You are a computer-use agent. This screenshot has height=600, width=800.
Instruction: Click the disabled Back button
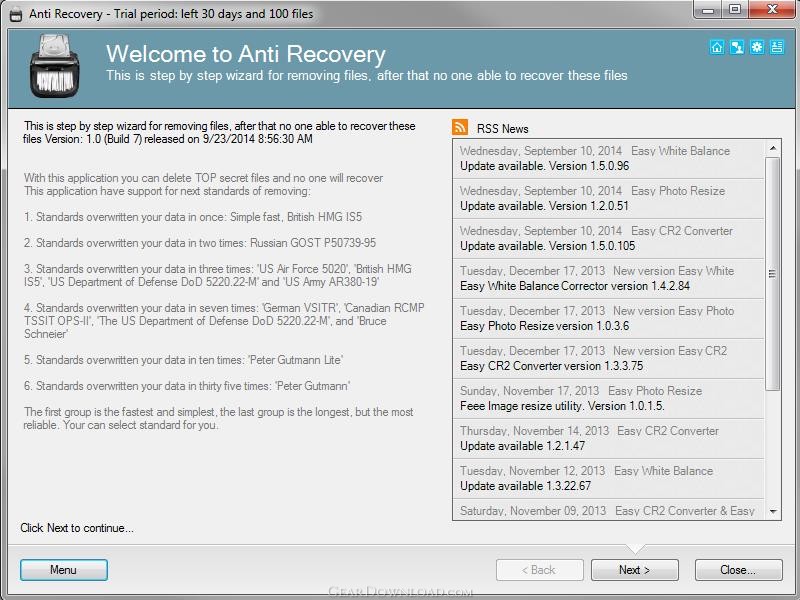[x=539, y=570]
